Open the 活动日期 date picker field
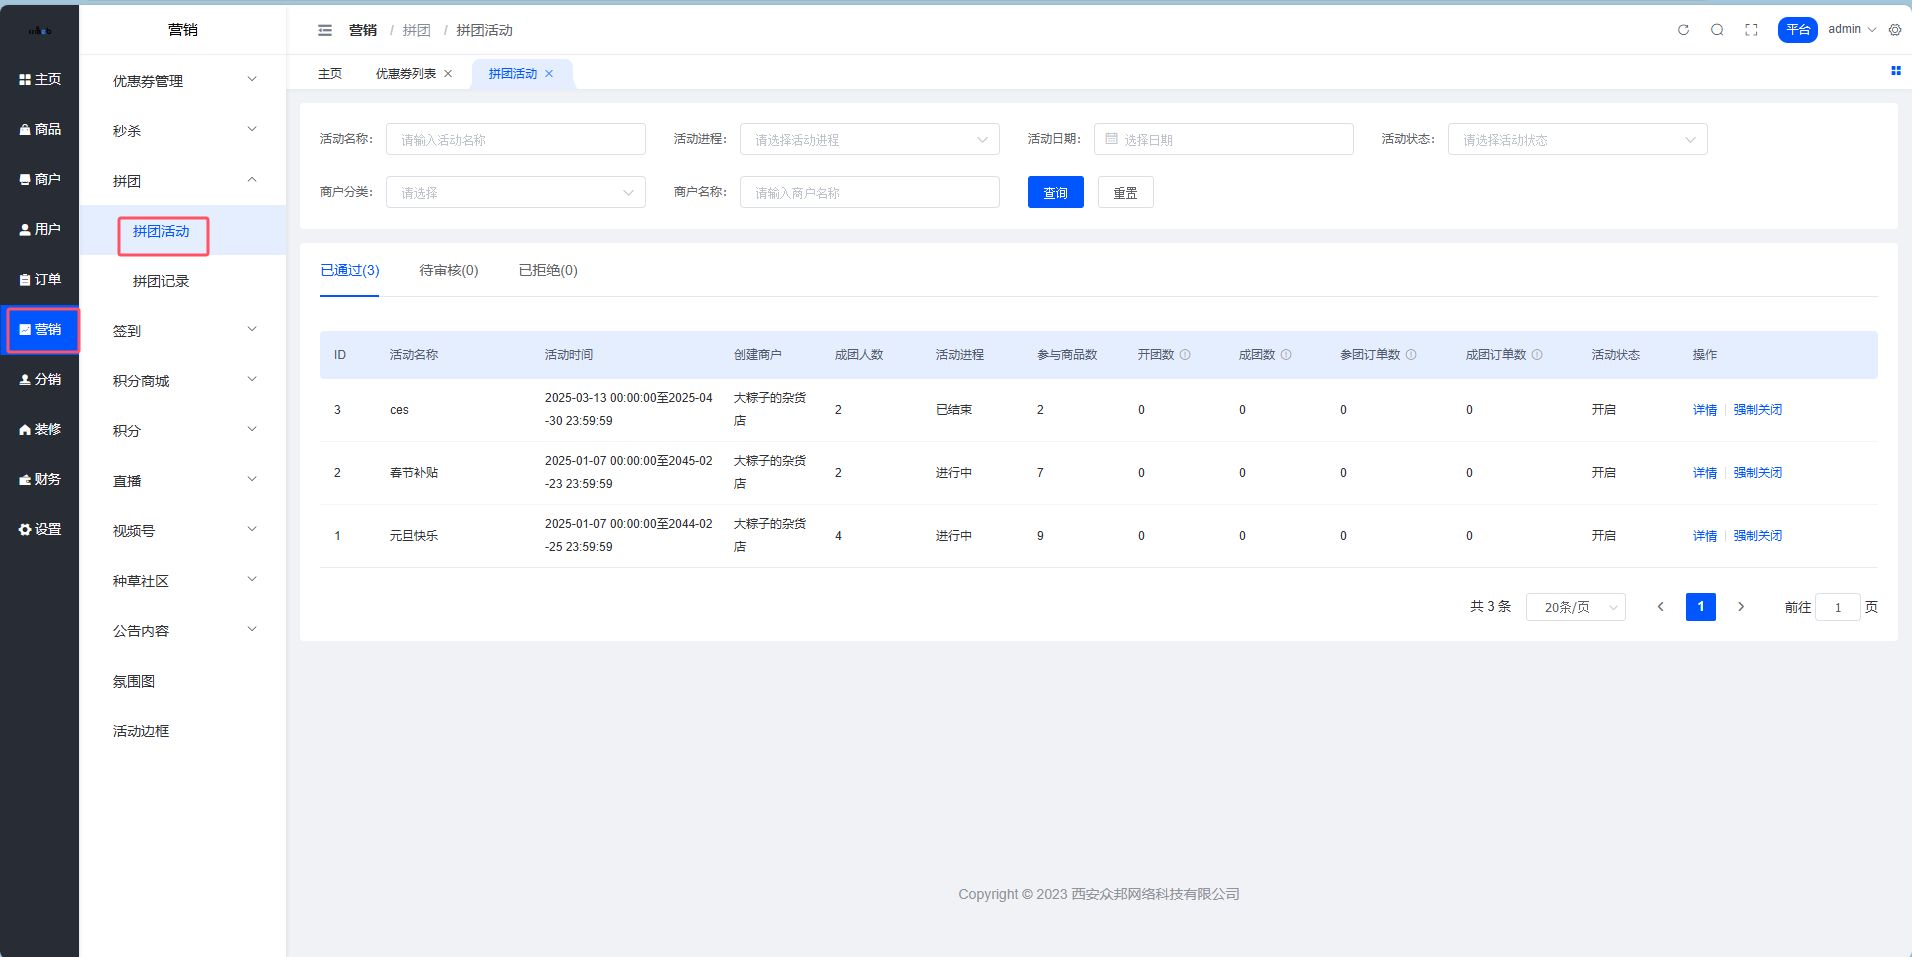This screenshot has width=1912, height=957. pyautogui.click(x=1223, y=140)
